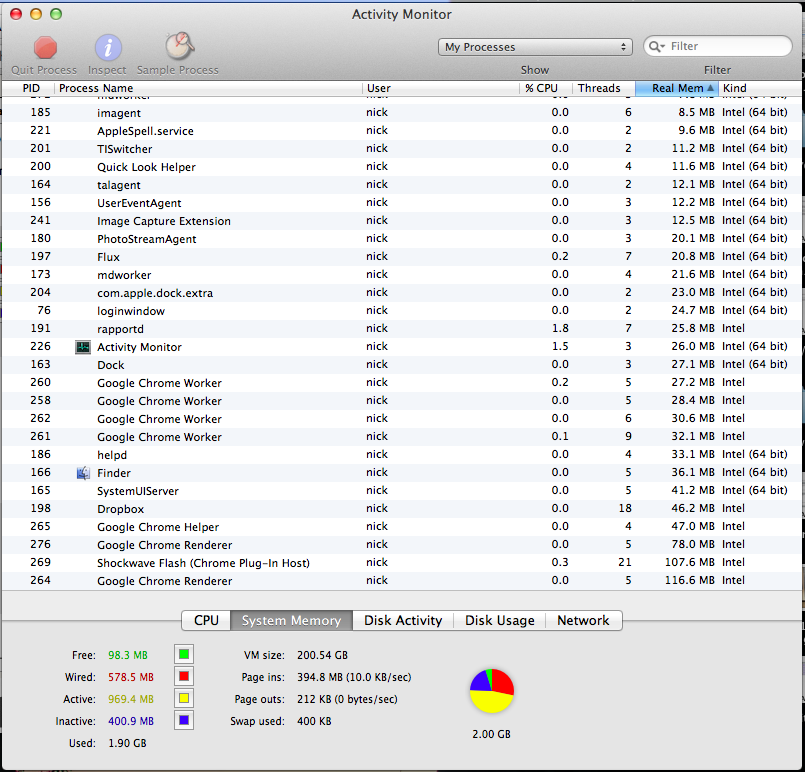Screen dimensions: 805x772
Task: Sort by PID column header
Action: pos(29,88)
